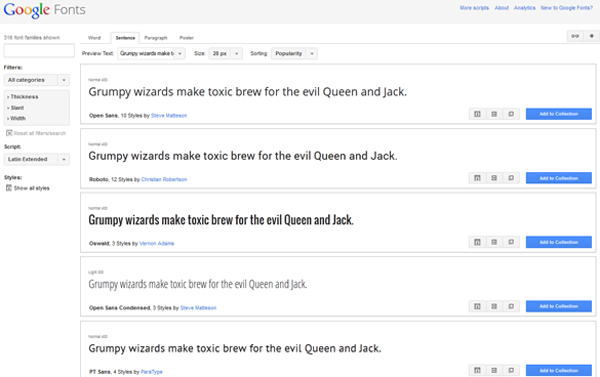600x377 pixels.
Task: Click the middle icon button in Roboto row
Action: coord(494,178)
